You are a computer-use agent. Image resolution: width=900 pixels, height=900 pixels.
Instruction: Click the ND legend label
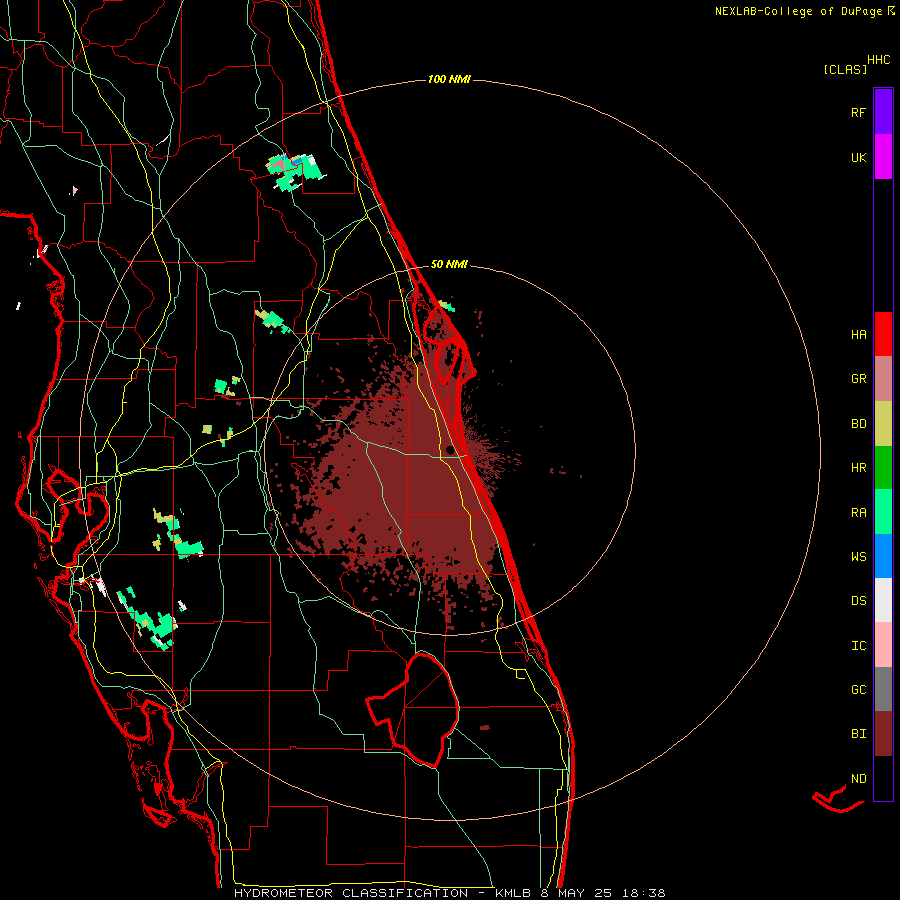coord(859,779)
